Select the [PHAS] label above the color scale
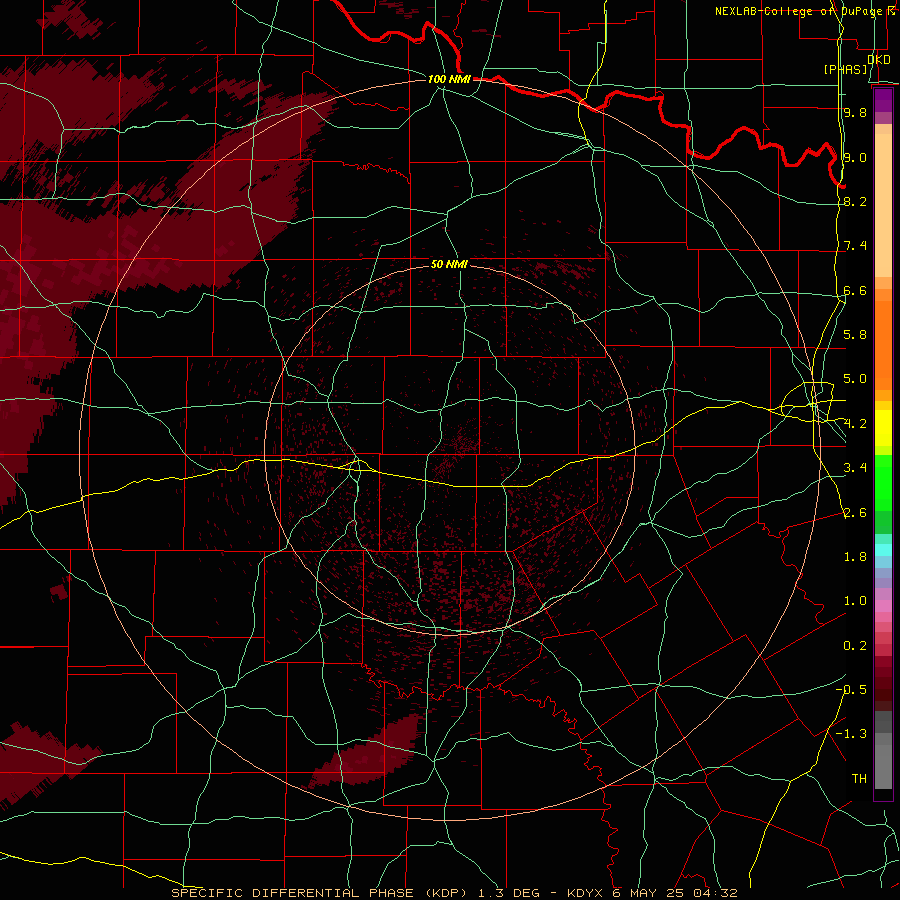 point(845,69)
